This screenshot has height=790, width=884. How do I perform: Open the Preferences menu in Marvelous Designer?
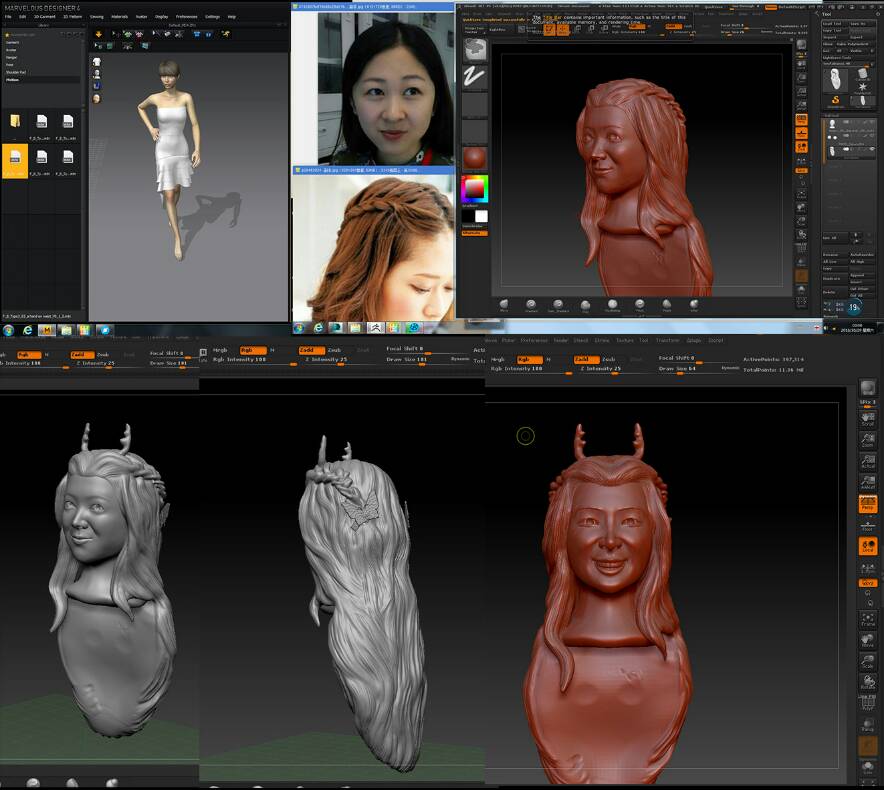click(x=186, y=17)
